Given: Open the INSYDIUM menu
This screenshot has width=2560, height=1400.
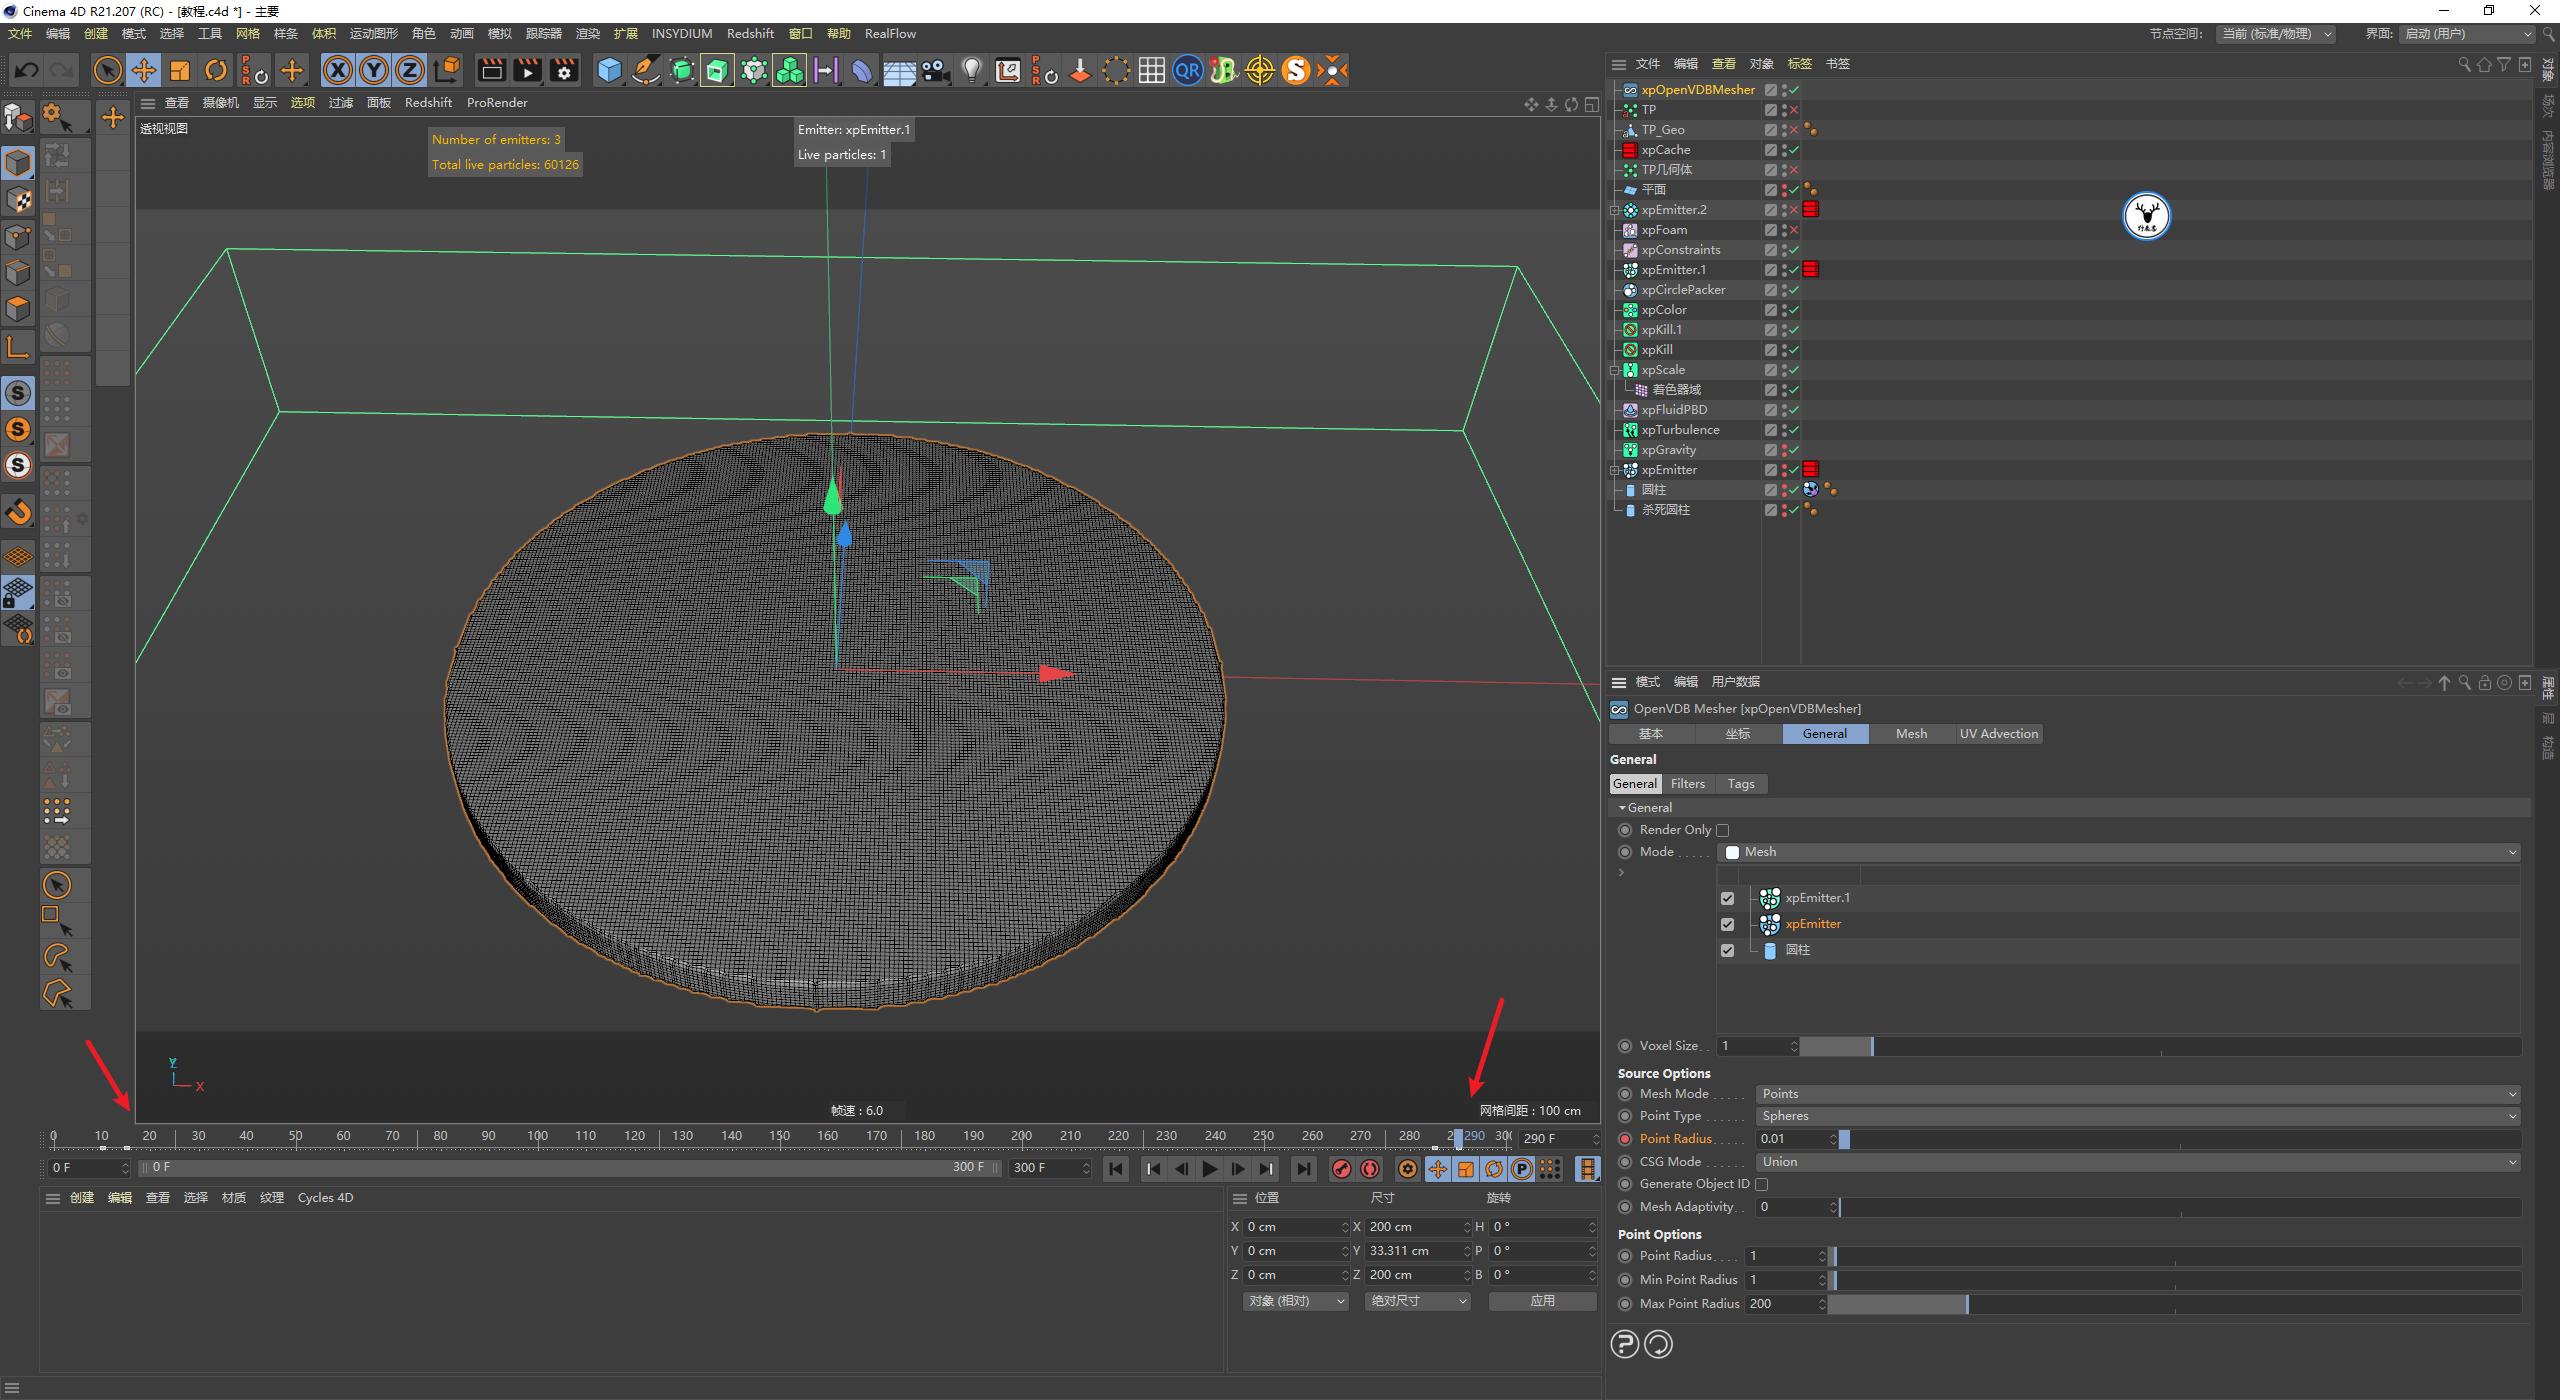Looking at the screenshot, I should point(681,33).
